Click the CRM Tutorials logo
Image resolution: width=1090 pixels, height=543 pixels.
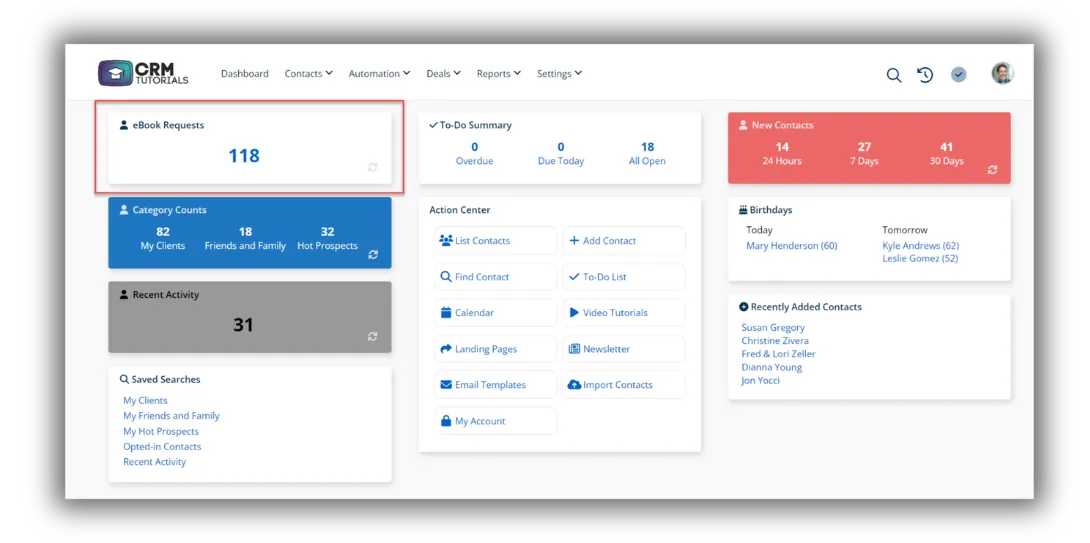tap(143, 73)
